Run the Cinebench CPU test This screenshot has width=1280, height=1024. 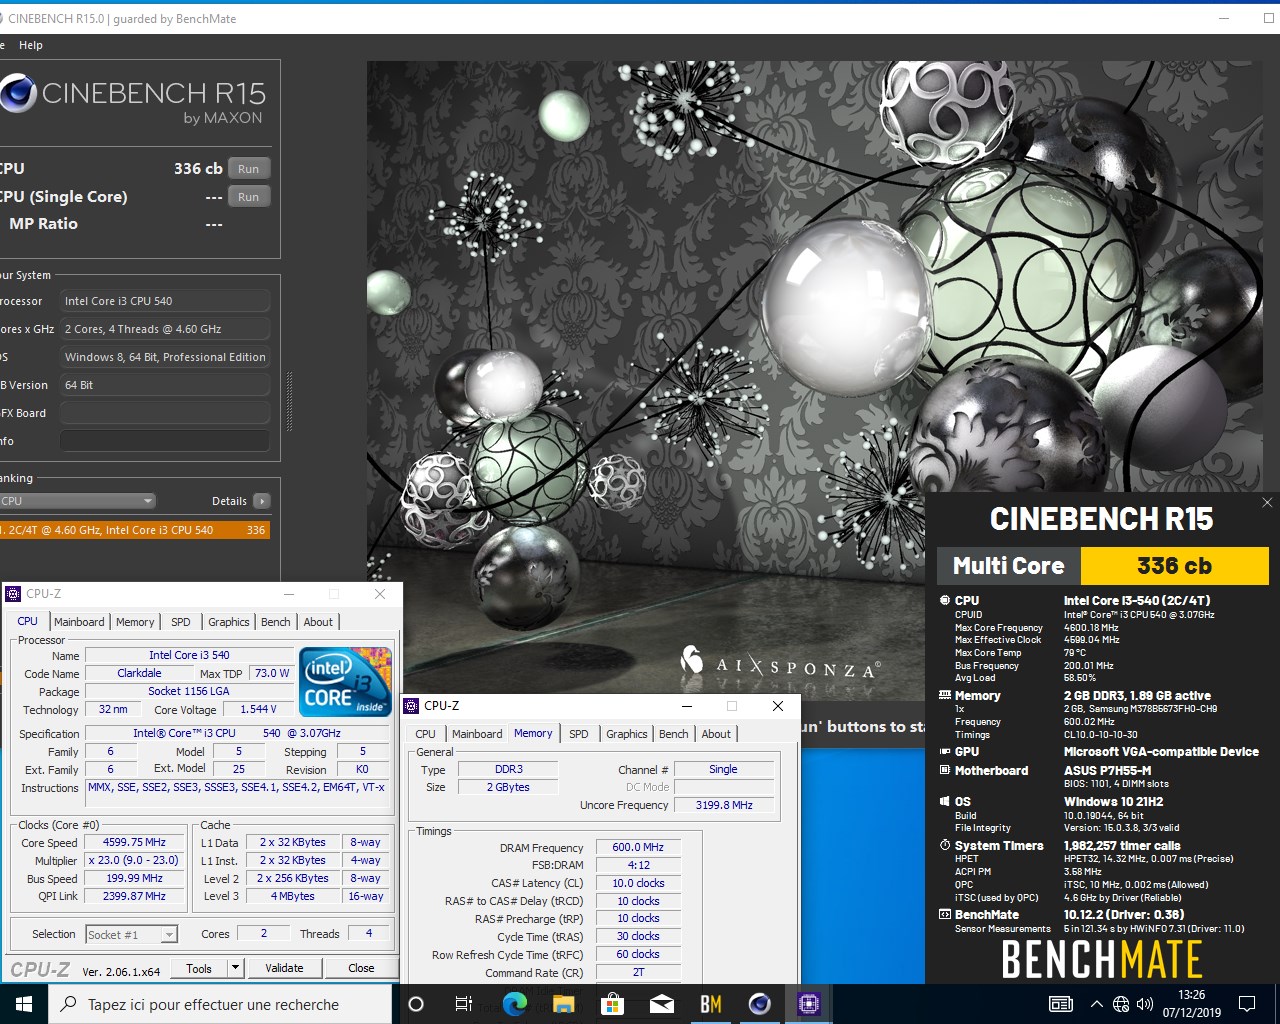click(249, 169)
